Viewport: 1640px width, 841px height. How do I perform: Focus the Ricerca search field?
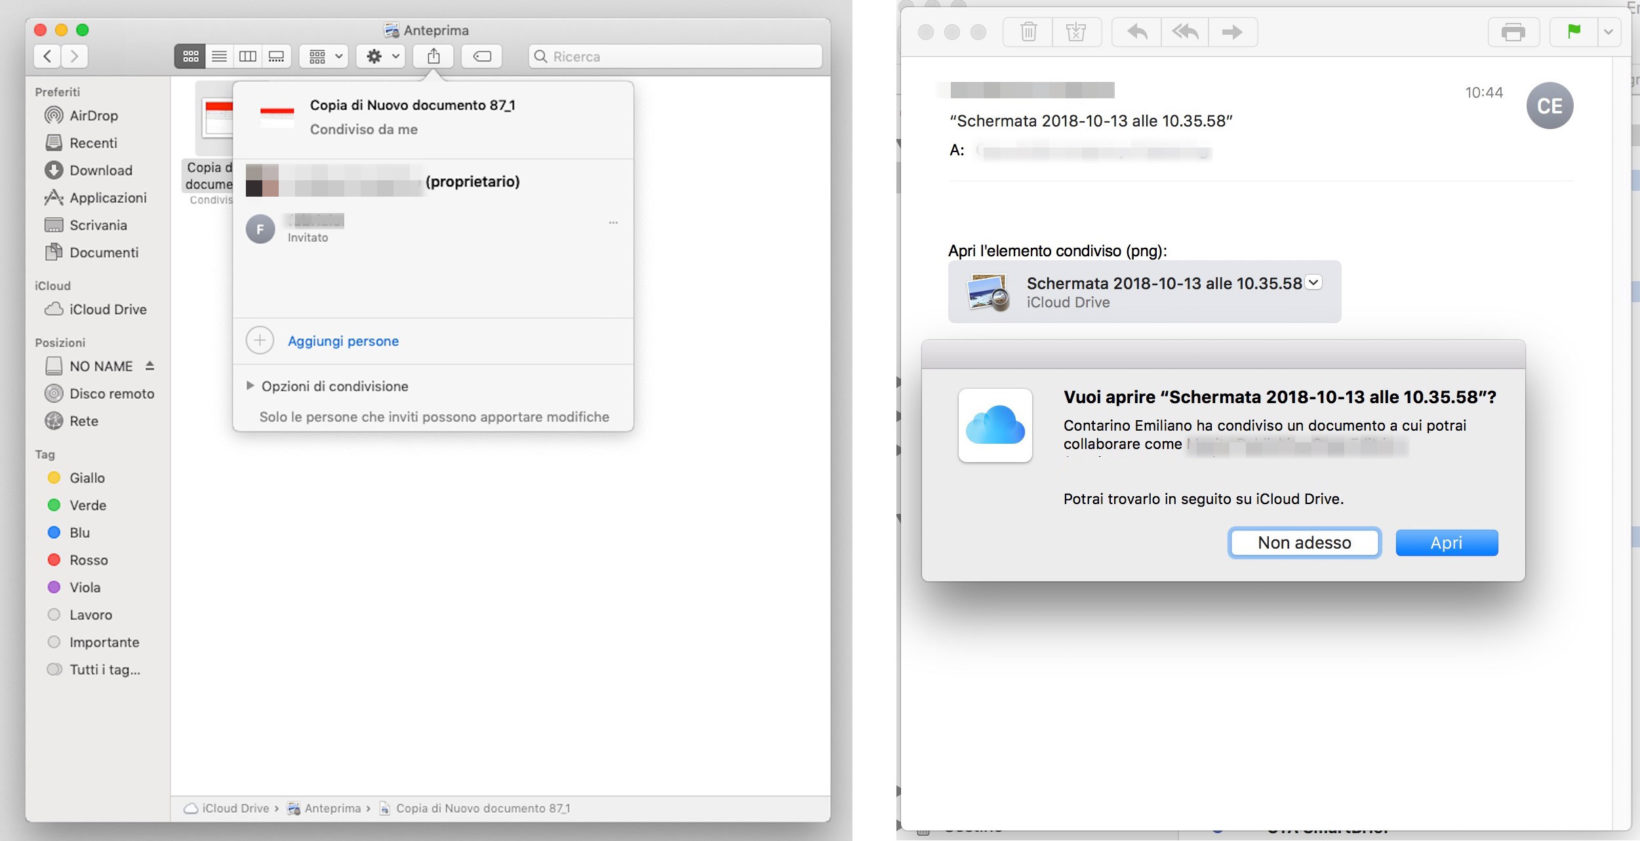675,57
